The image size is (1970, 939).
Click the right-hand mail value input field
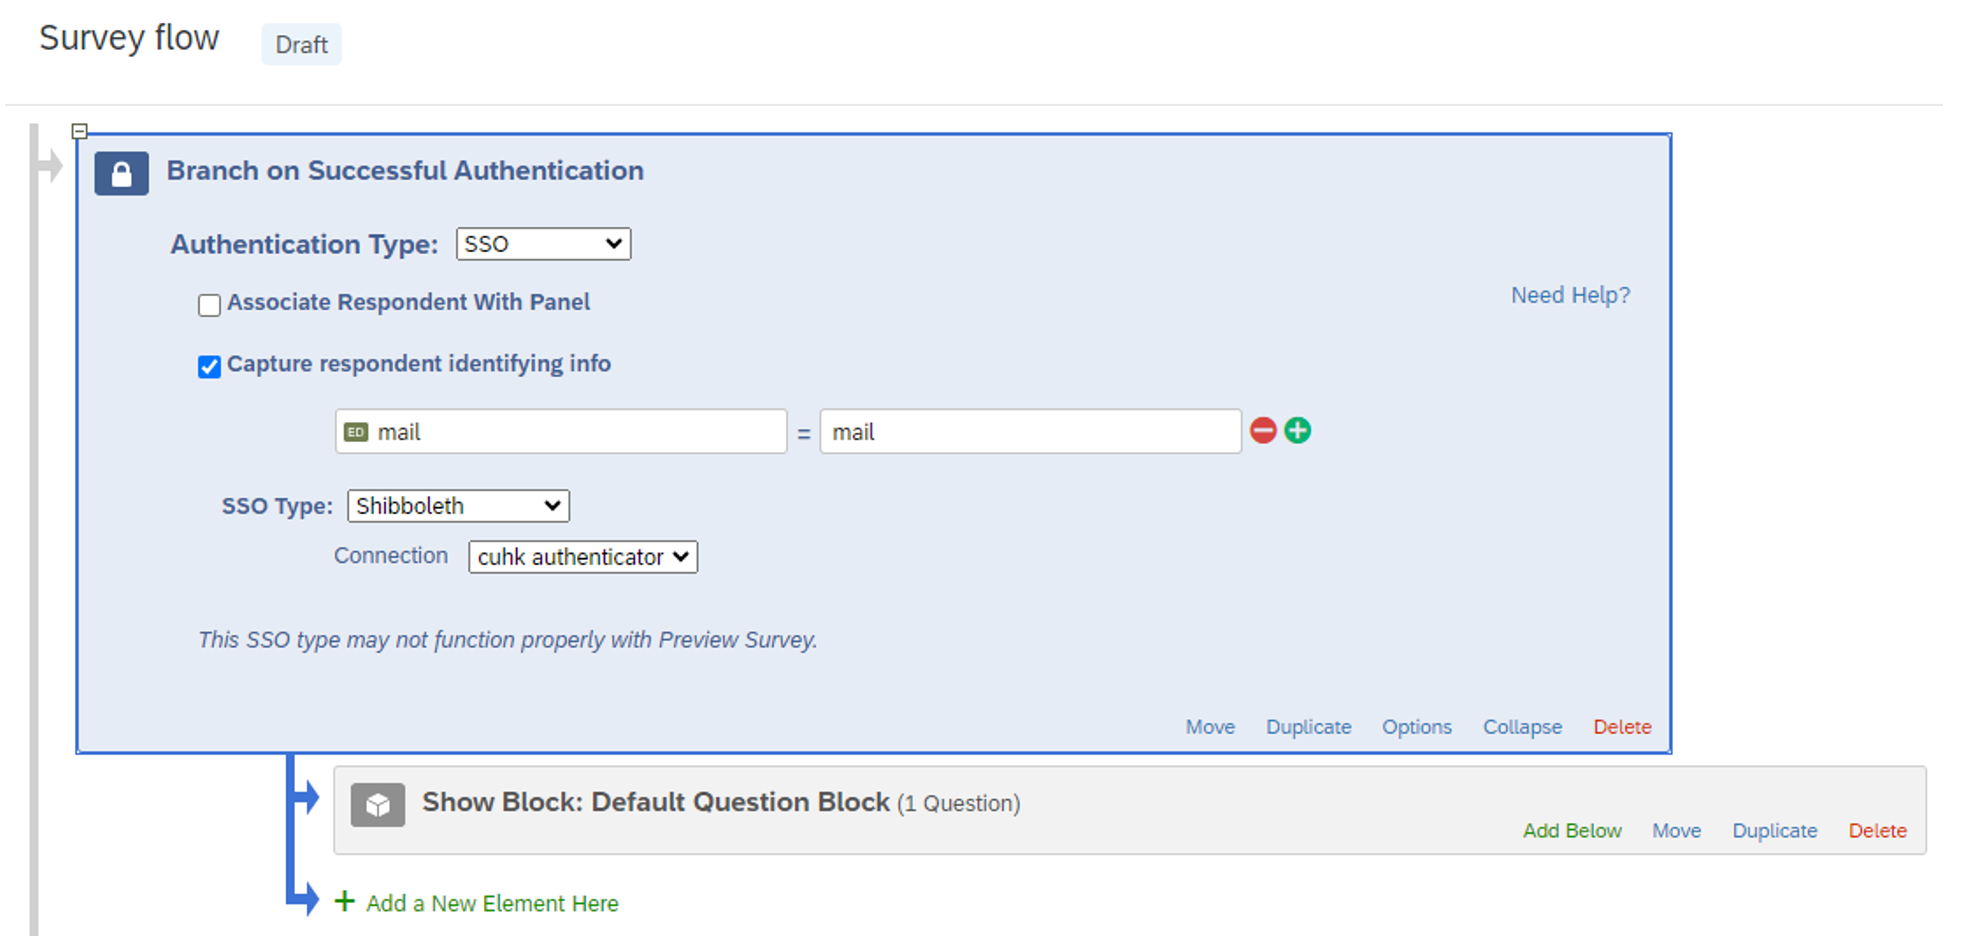click(x=1030, y=432)
